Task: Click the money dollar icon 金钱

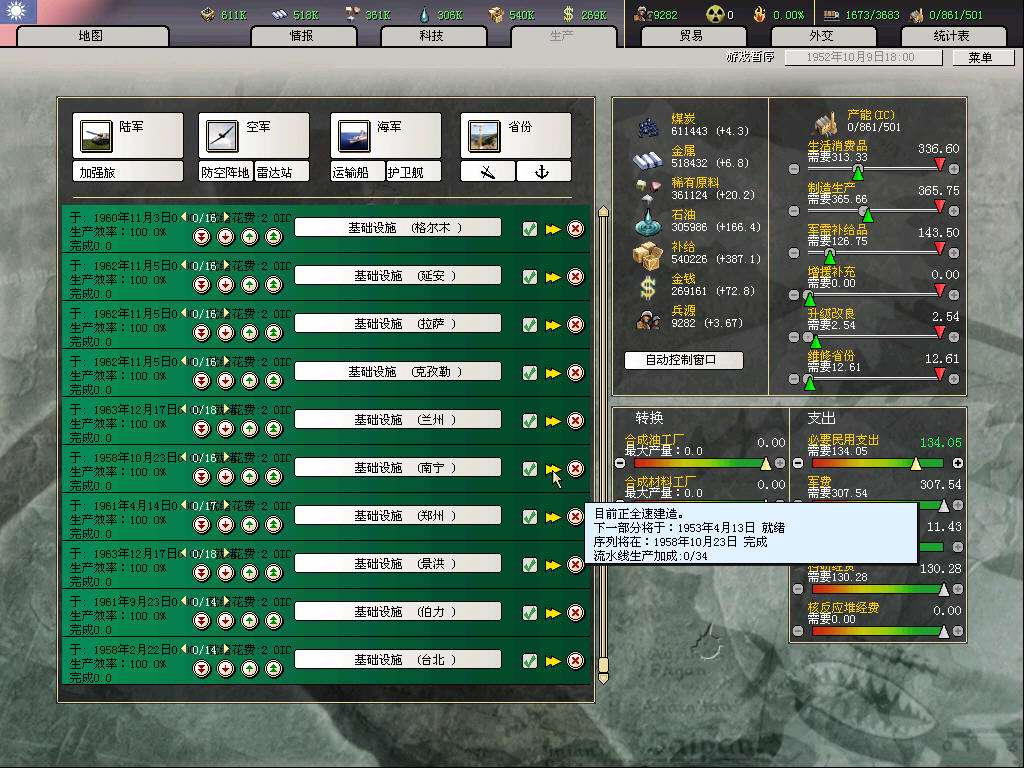Action: pos(648,287)
